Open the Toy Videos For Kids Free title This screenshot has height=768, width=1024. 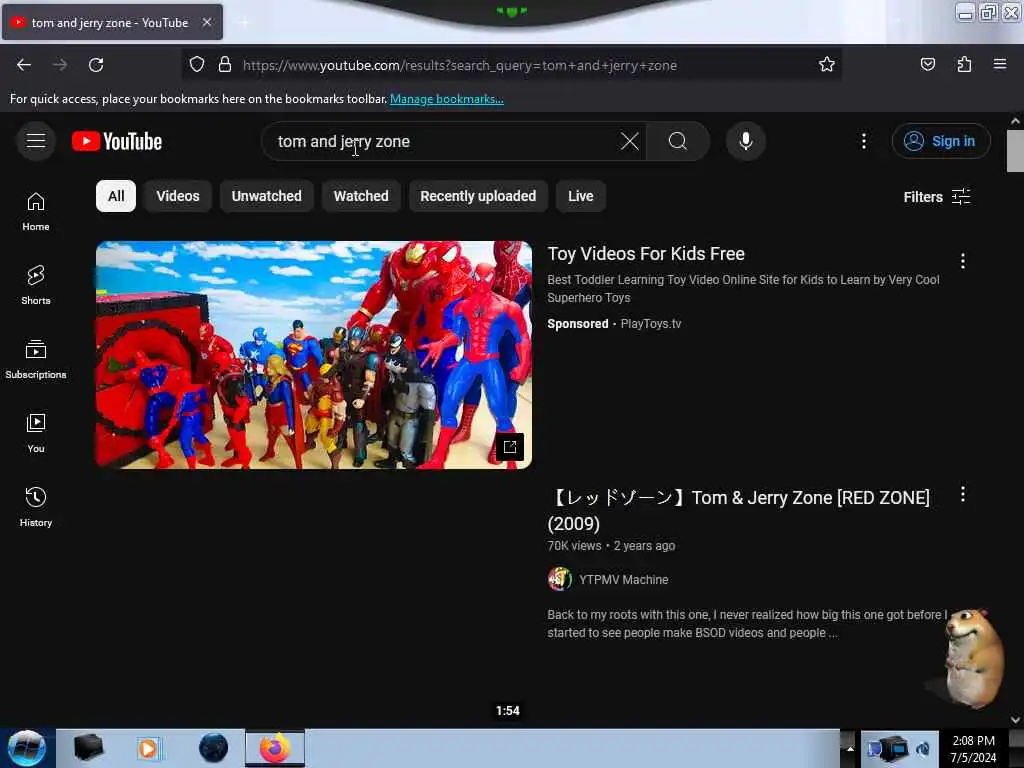pyautogui.click(x=646, y=253)
